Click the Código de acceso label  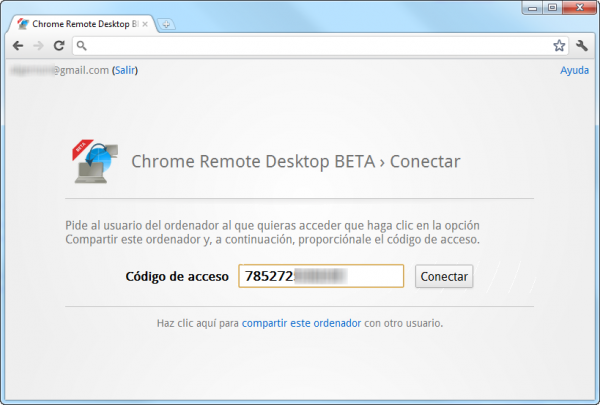[177, 276]
